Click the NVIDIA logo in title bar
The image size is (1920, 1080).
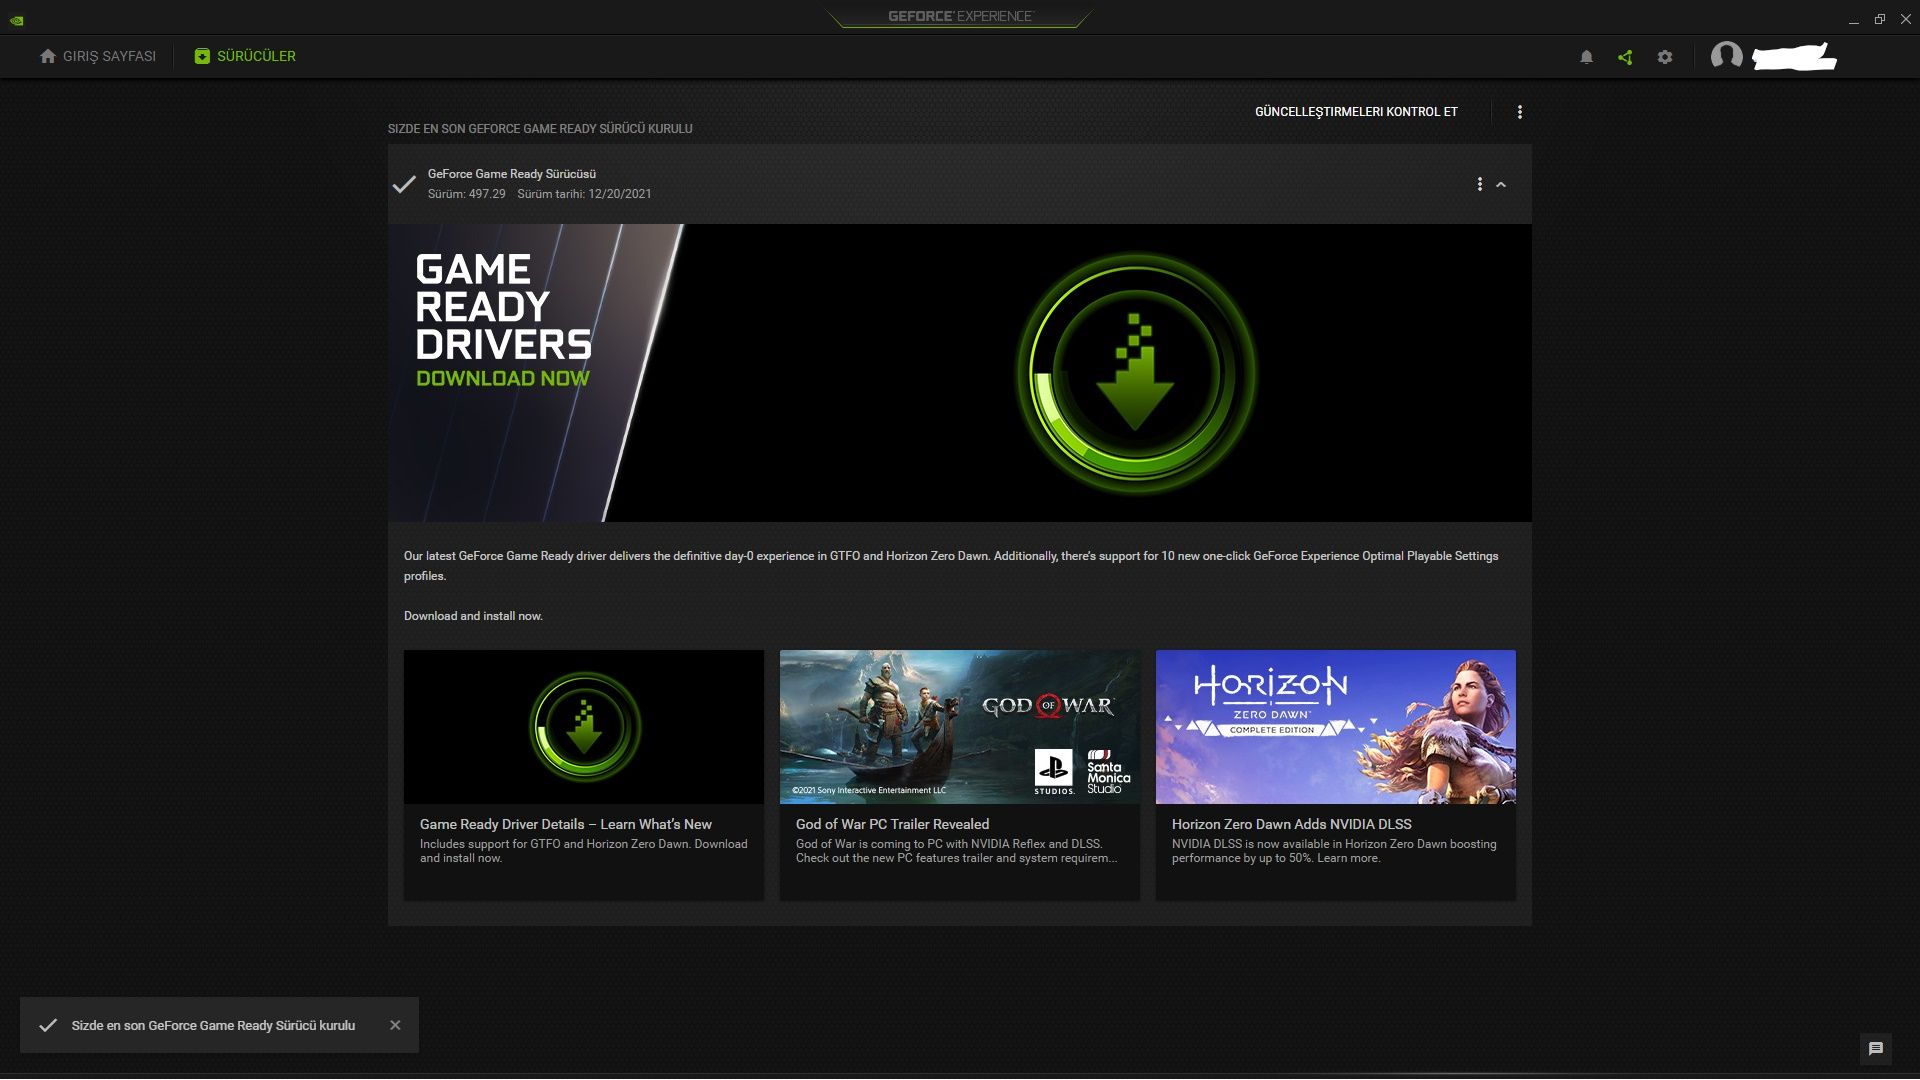16,19
